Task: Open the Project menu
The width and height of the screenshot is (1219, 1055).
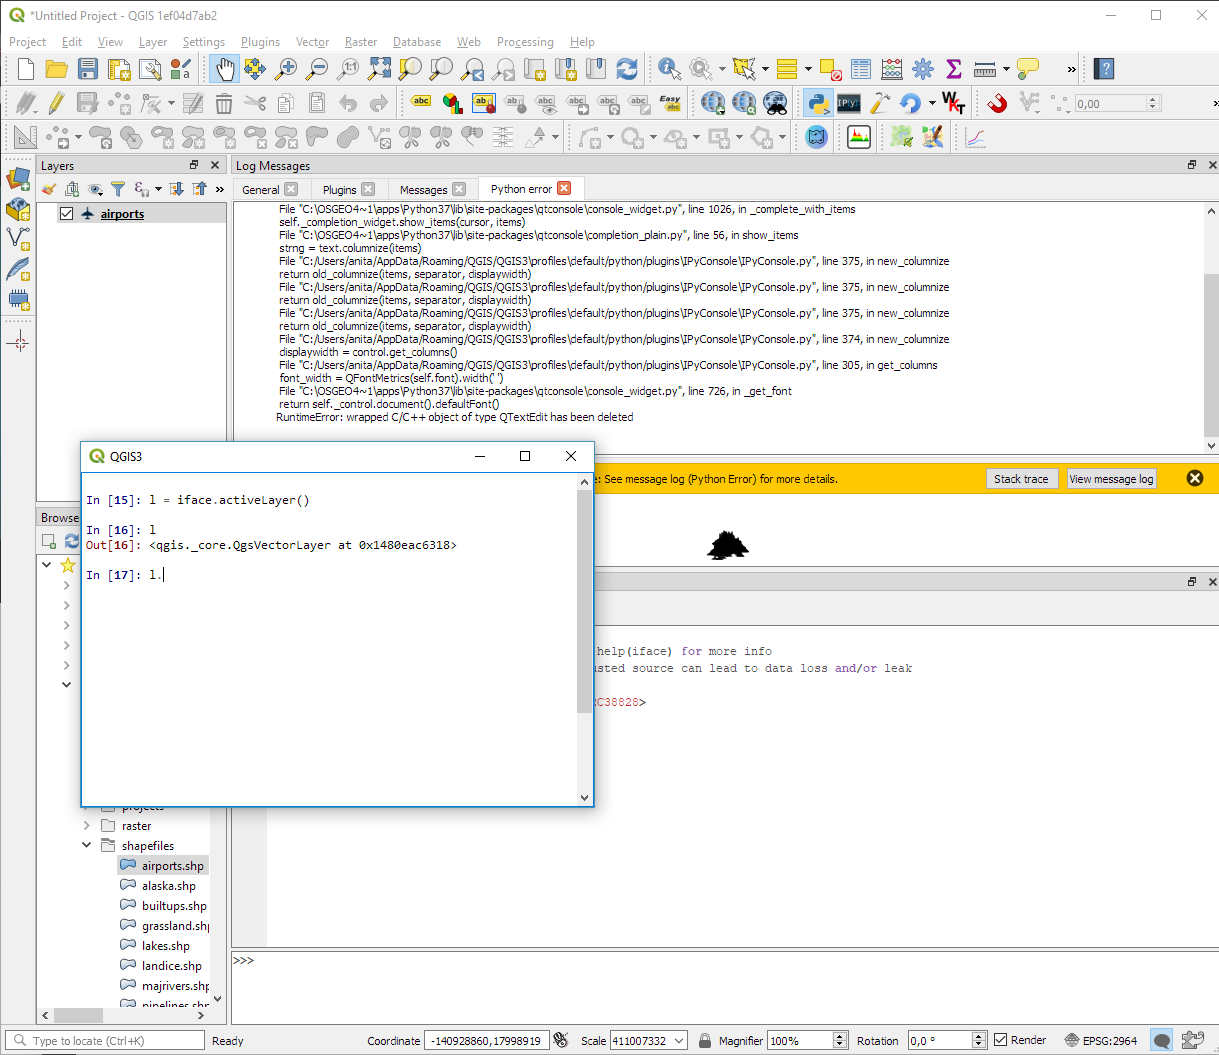Action: (27, 42)
